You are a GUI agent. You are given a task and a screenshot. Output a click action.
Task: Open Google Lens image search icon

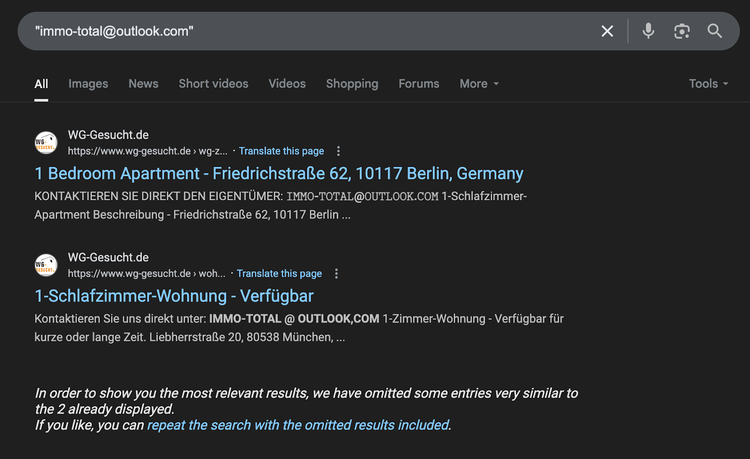point(682,31)
